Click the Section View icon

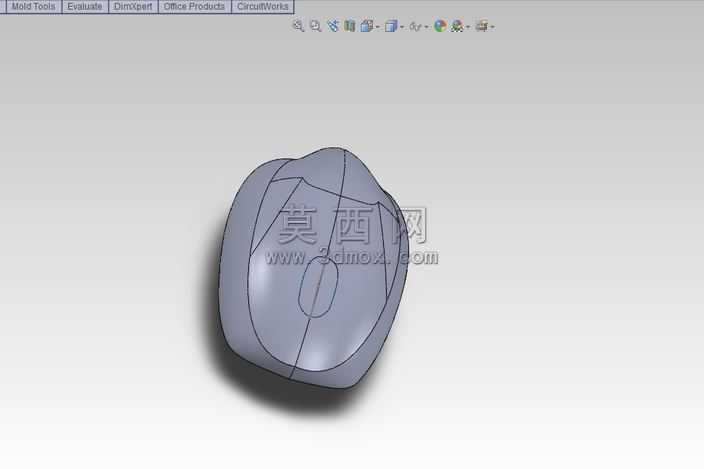click(350, 26)
